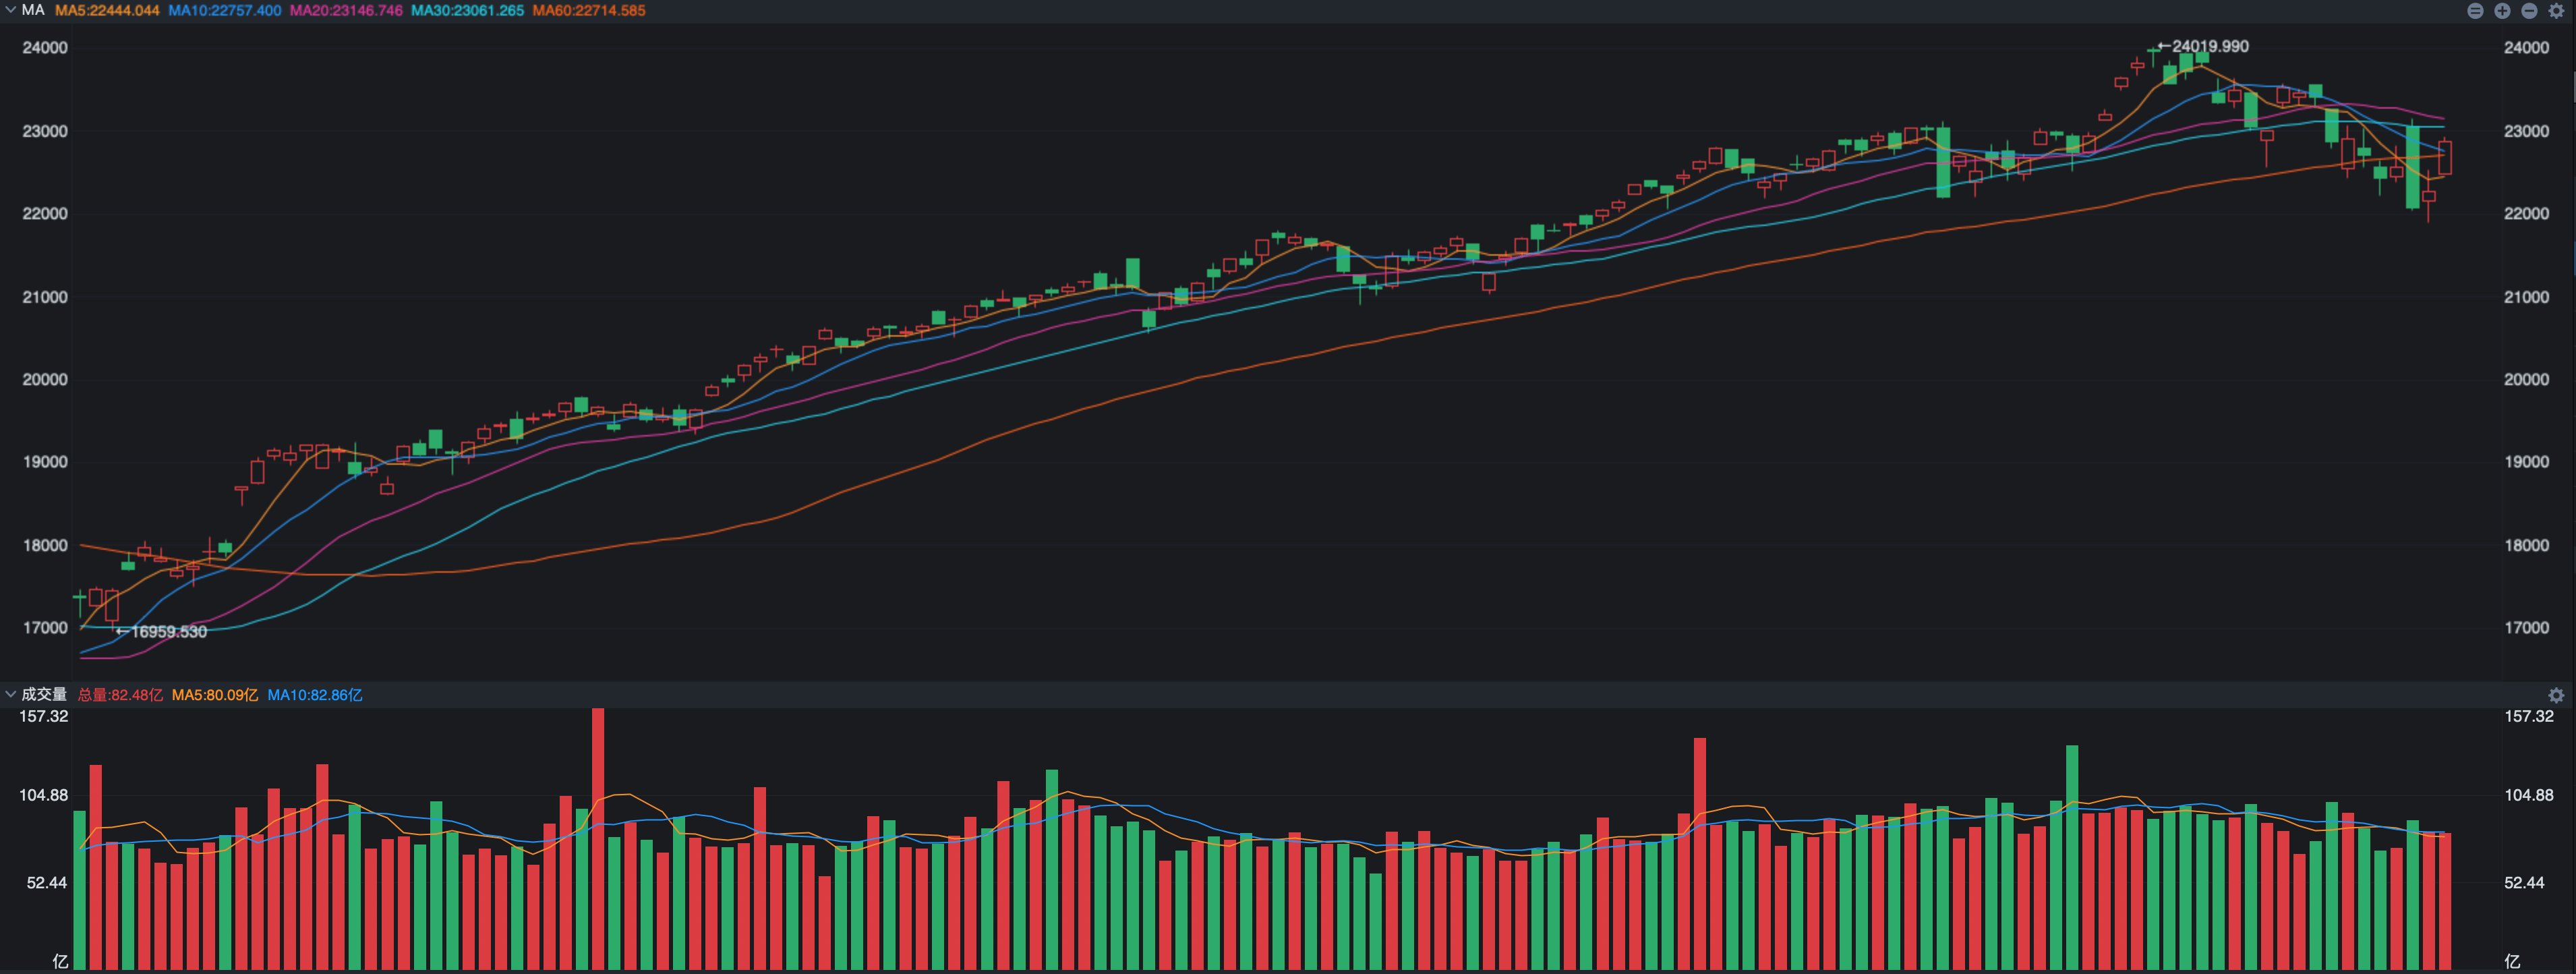The width and height of the screenshot is (2576, 974).
Task: Click the MA30:23061.265 legend entry
Action: [x=467, y=10]
